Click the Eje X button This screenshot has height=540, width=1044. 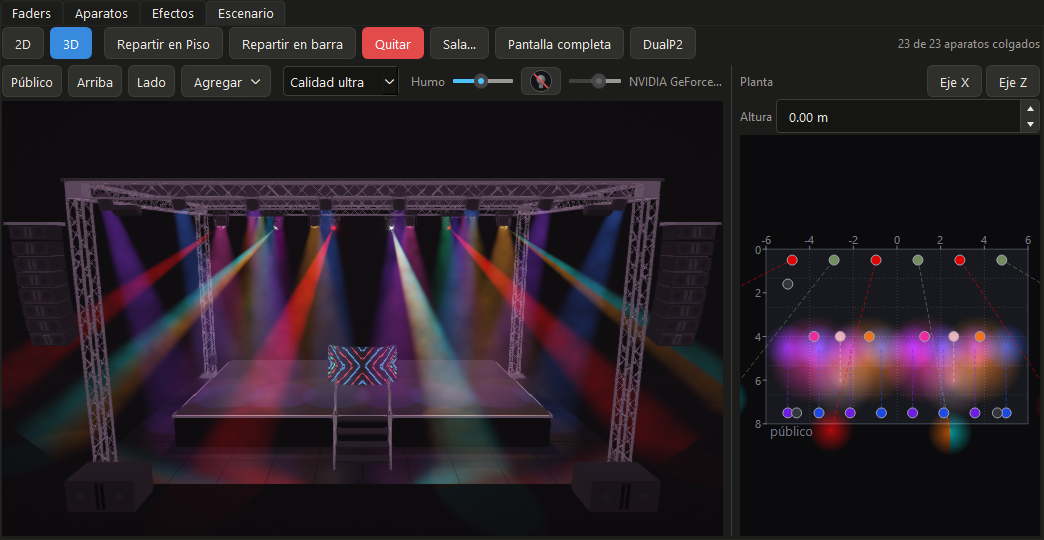tap(954, 82)
